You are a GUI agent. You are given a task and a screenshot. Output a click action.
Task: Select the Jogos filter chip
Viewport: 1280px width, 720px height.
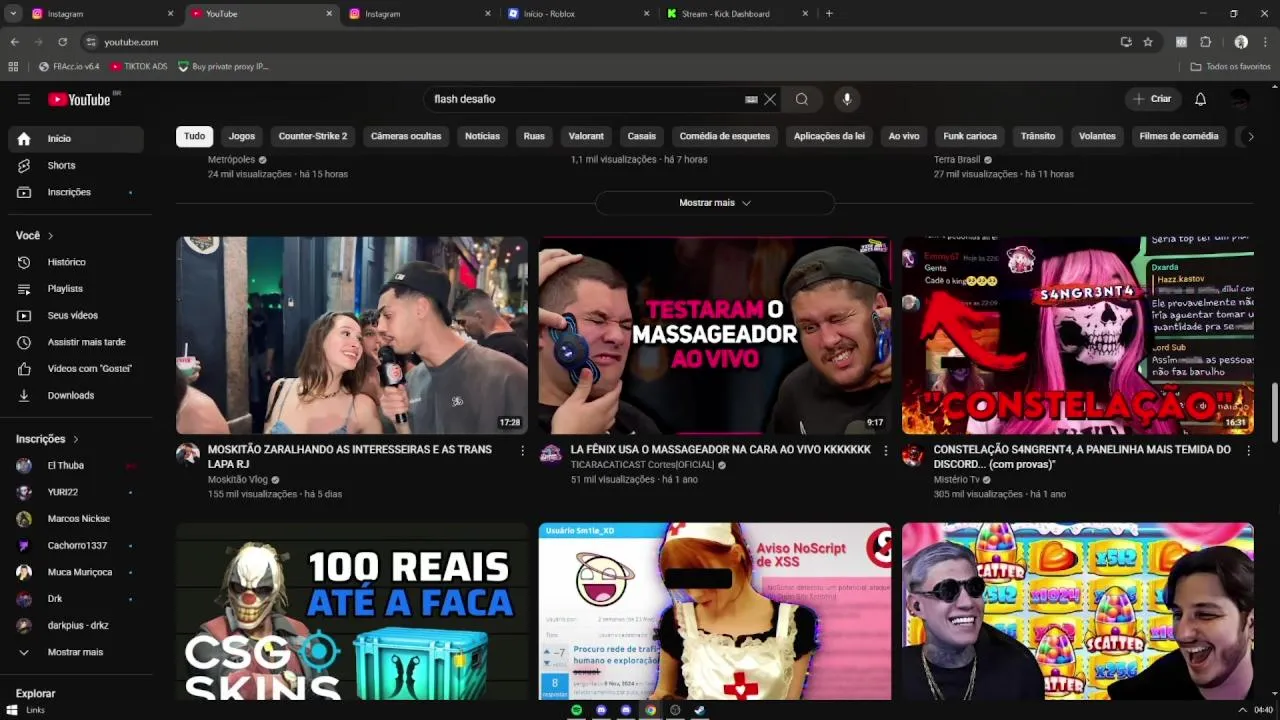point(242,136)
